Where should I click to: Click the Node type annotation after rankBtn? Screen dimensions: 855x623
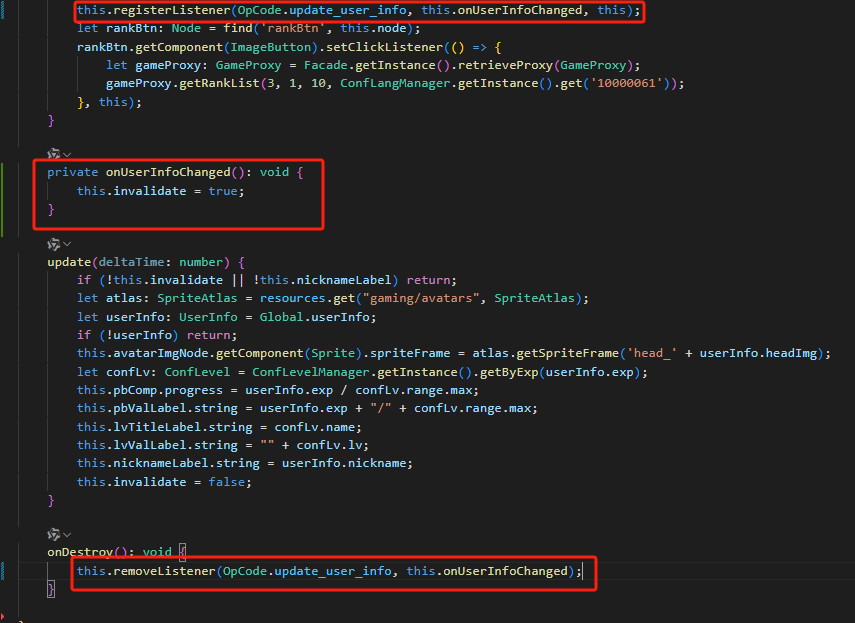point(186,28)
